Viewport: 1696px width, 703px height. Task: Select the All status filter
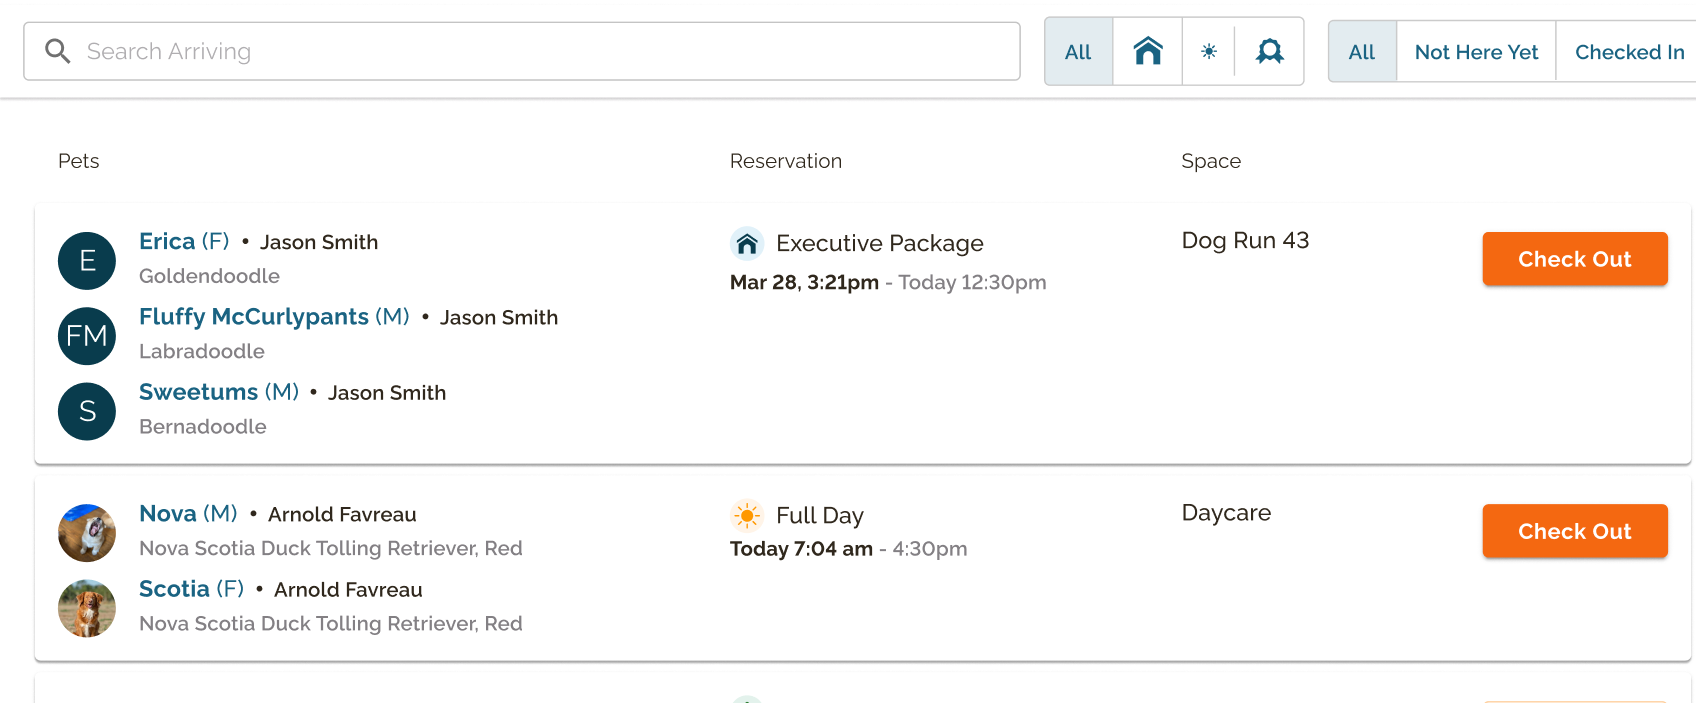point(1361,51)
